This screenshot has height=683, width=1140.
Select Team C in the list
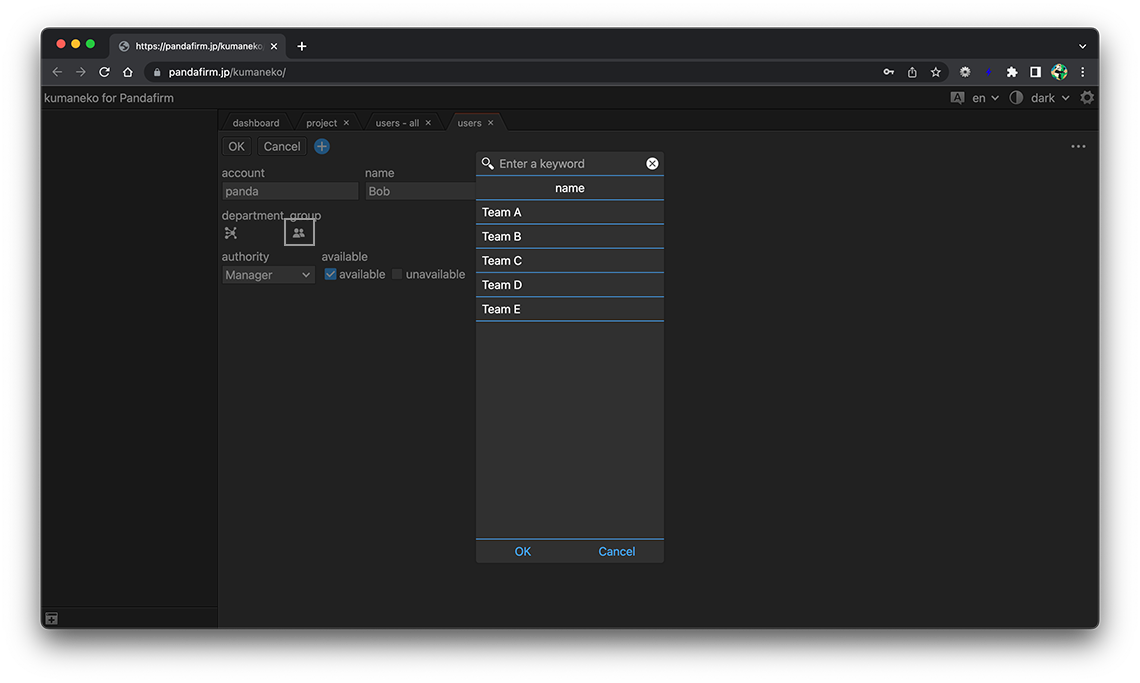point(569,261)
